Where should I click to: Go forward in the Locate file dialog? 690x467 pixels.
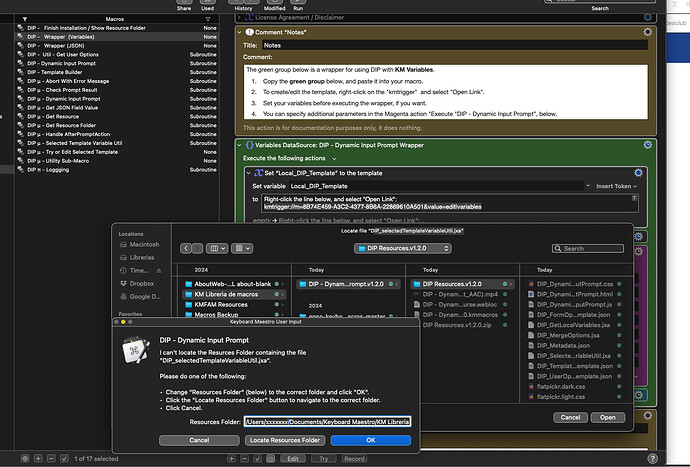pyautogui.click(x=197, y=248)
